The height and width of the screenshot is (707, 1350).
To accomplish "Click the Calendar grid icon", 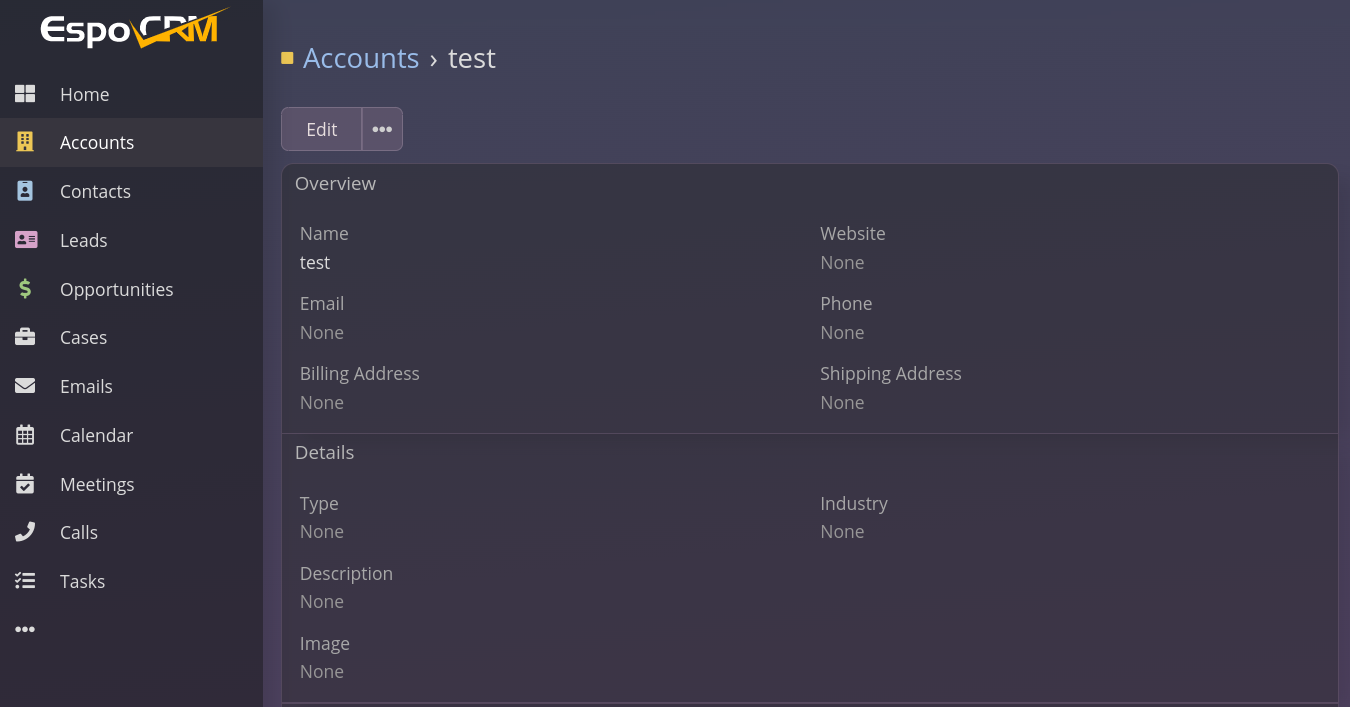I will tap(25, 435).
